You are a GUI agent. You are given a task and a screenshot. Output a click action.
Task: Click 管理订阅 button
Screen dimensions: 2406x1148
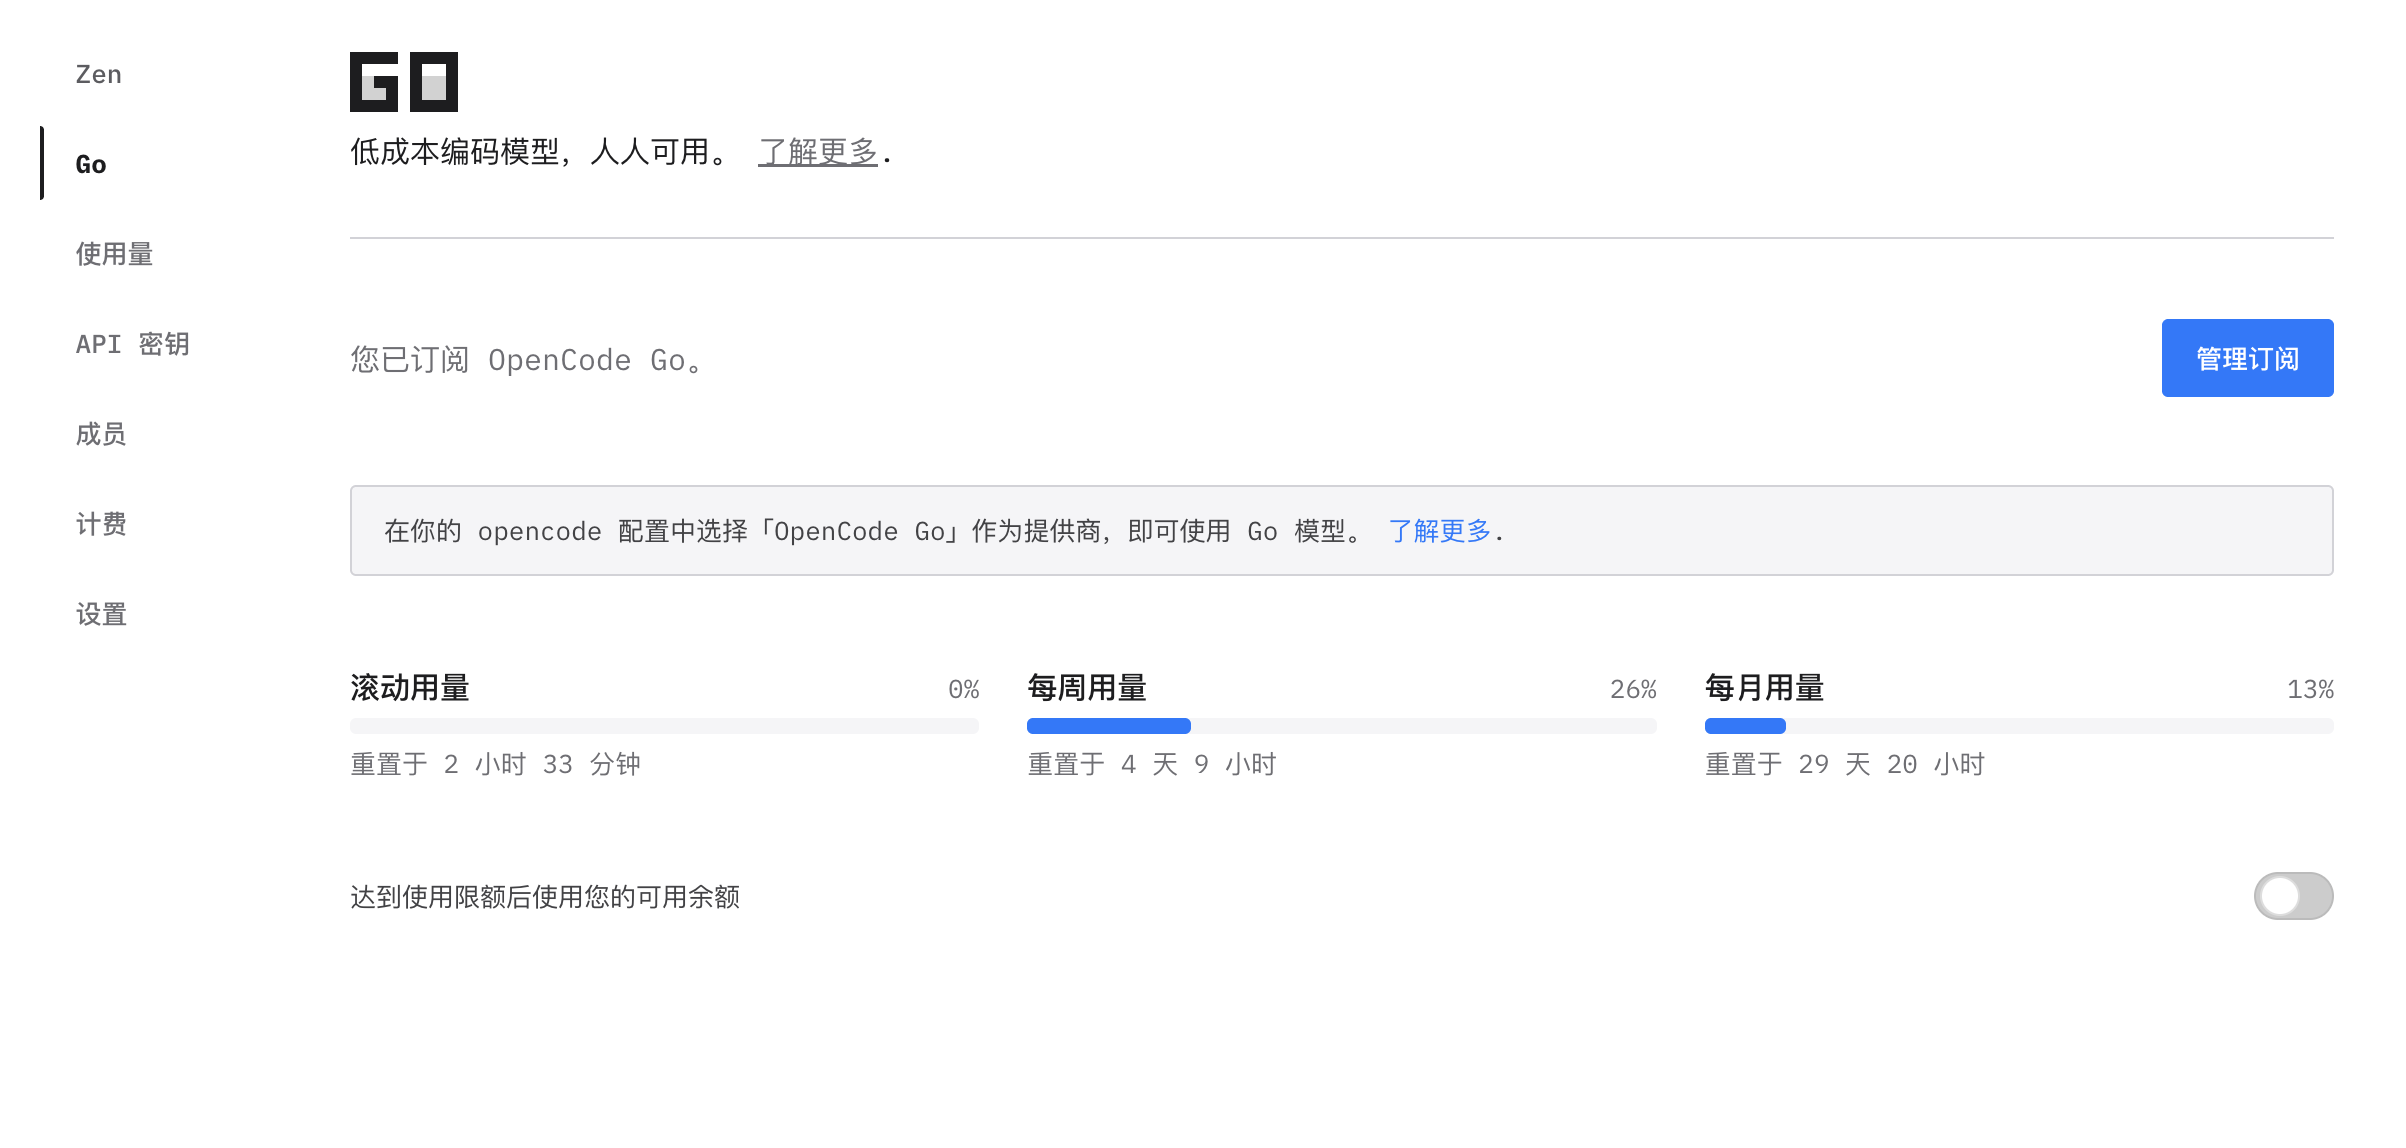click(2246, 358)
